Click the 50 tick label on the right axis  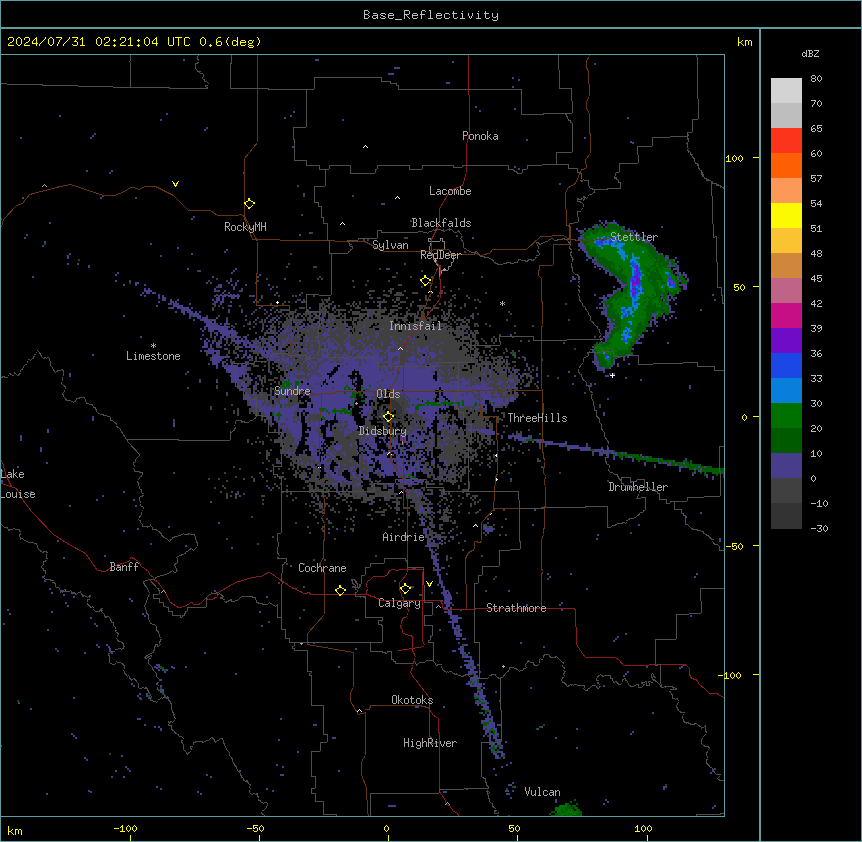[739, 287]
